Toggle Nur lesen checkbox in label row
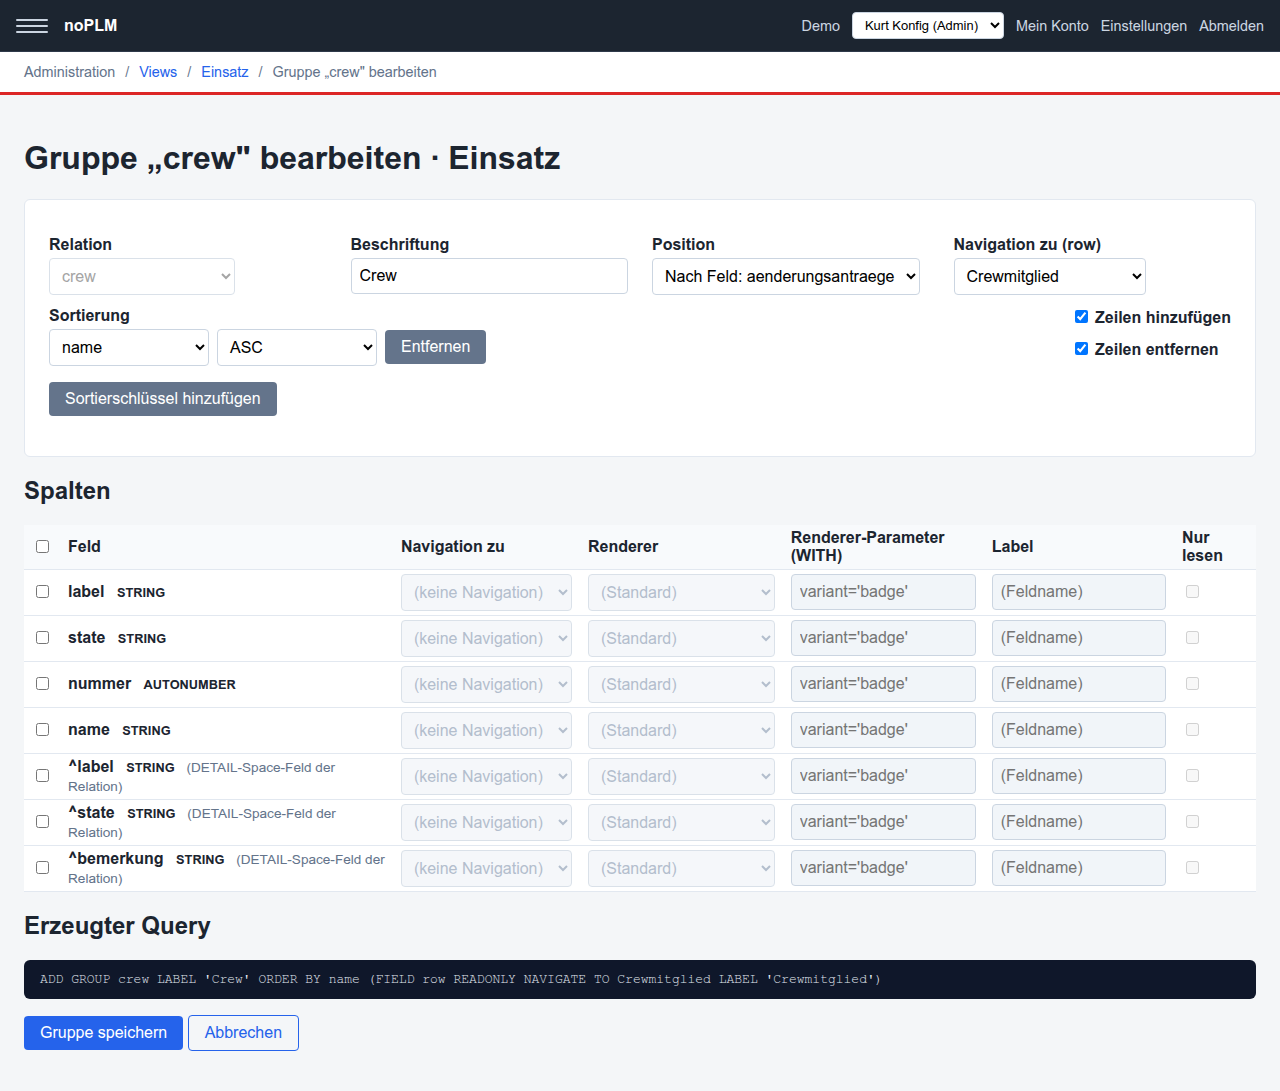Viewport: 1280px width, 1091px height. (1192, 592)
